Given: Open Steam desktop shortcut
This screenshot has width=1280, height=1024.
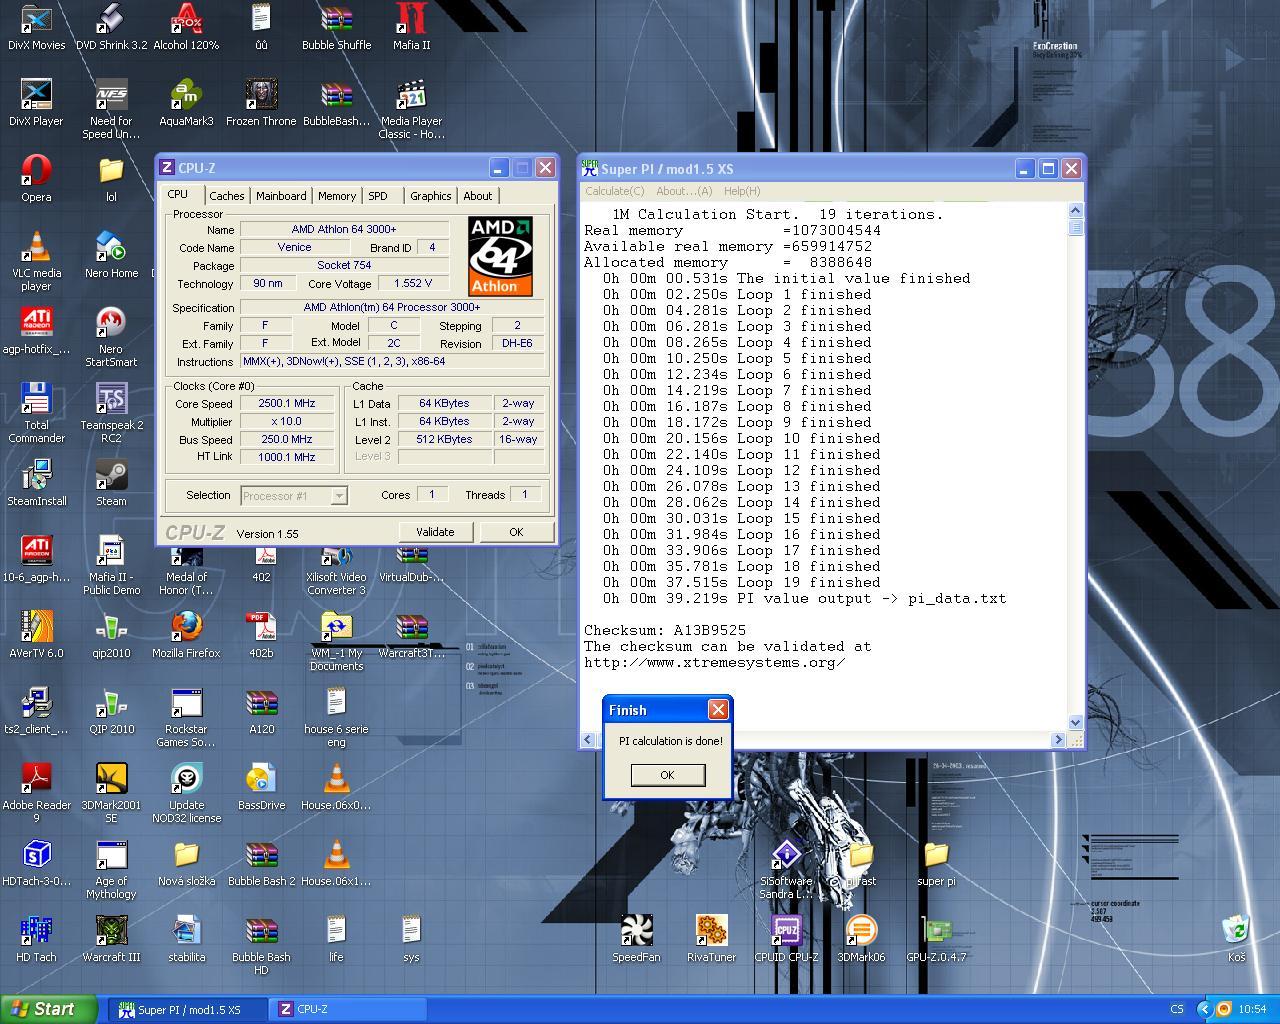Looking at the screenshot, I should pyautogui.click(x=111, y=483).
